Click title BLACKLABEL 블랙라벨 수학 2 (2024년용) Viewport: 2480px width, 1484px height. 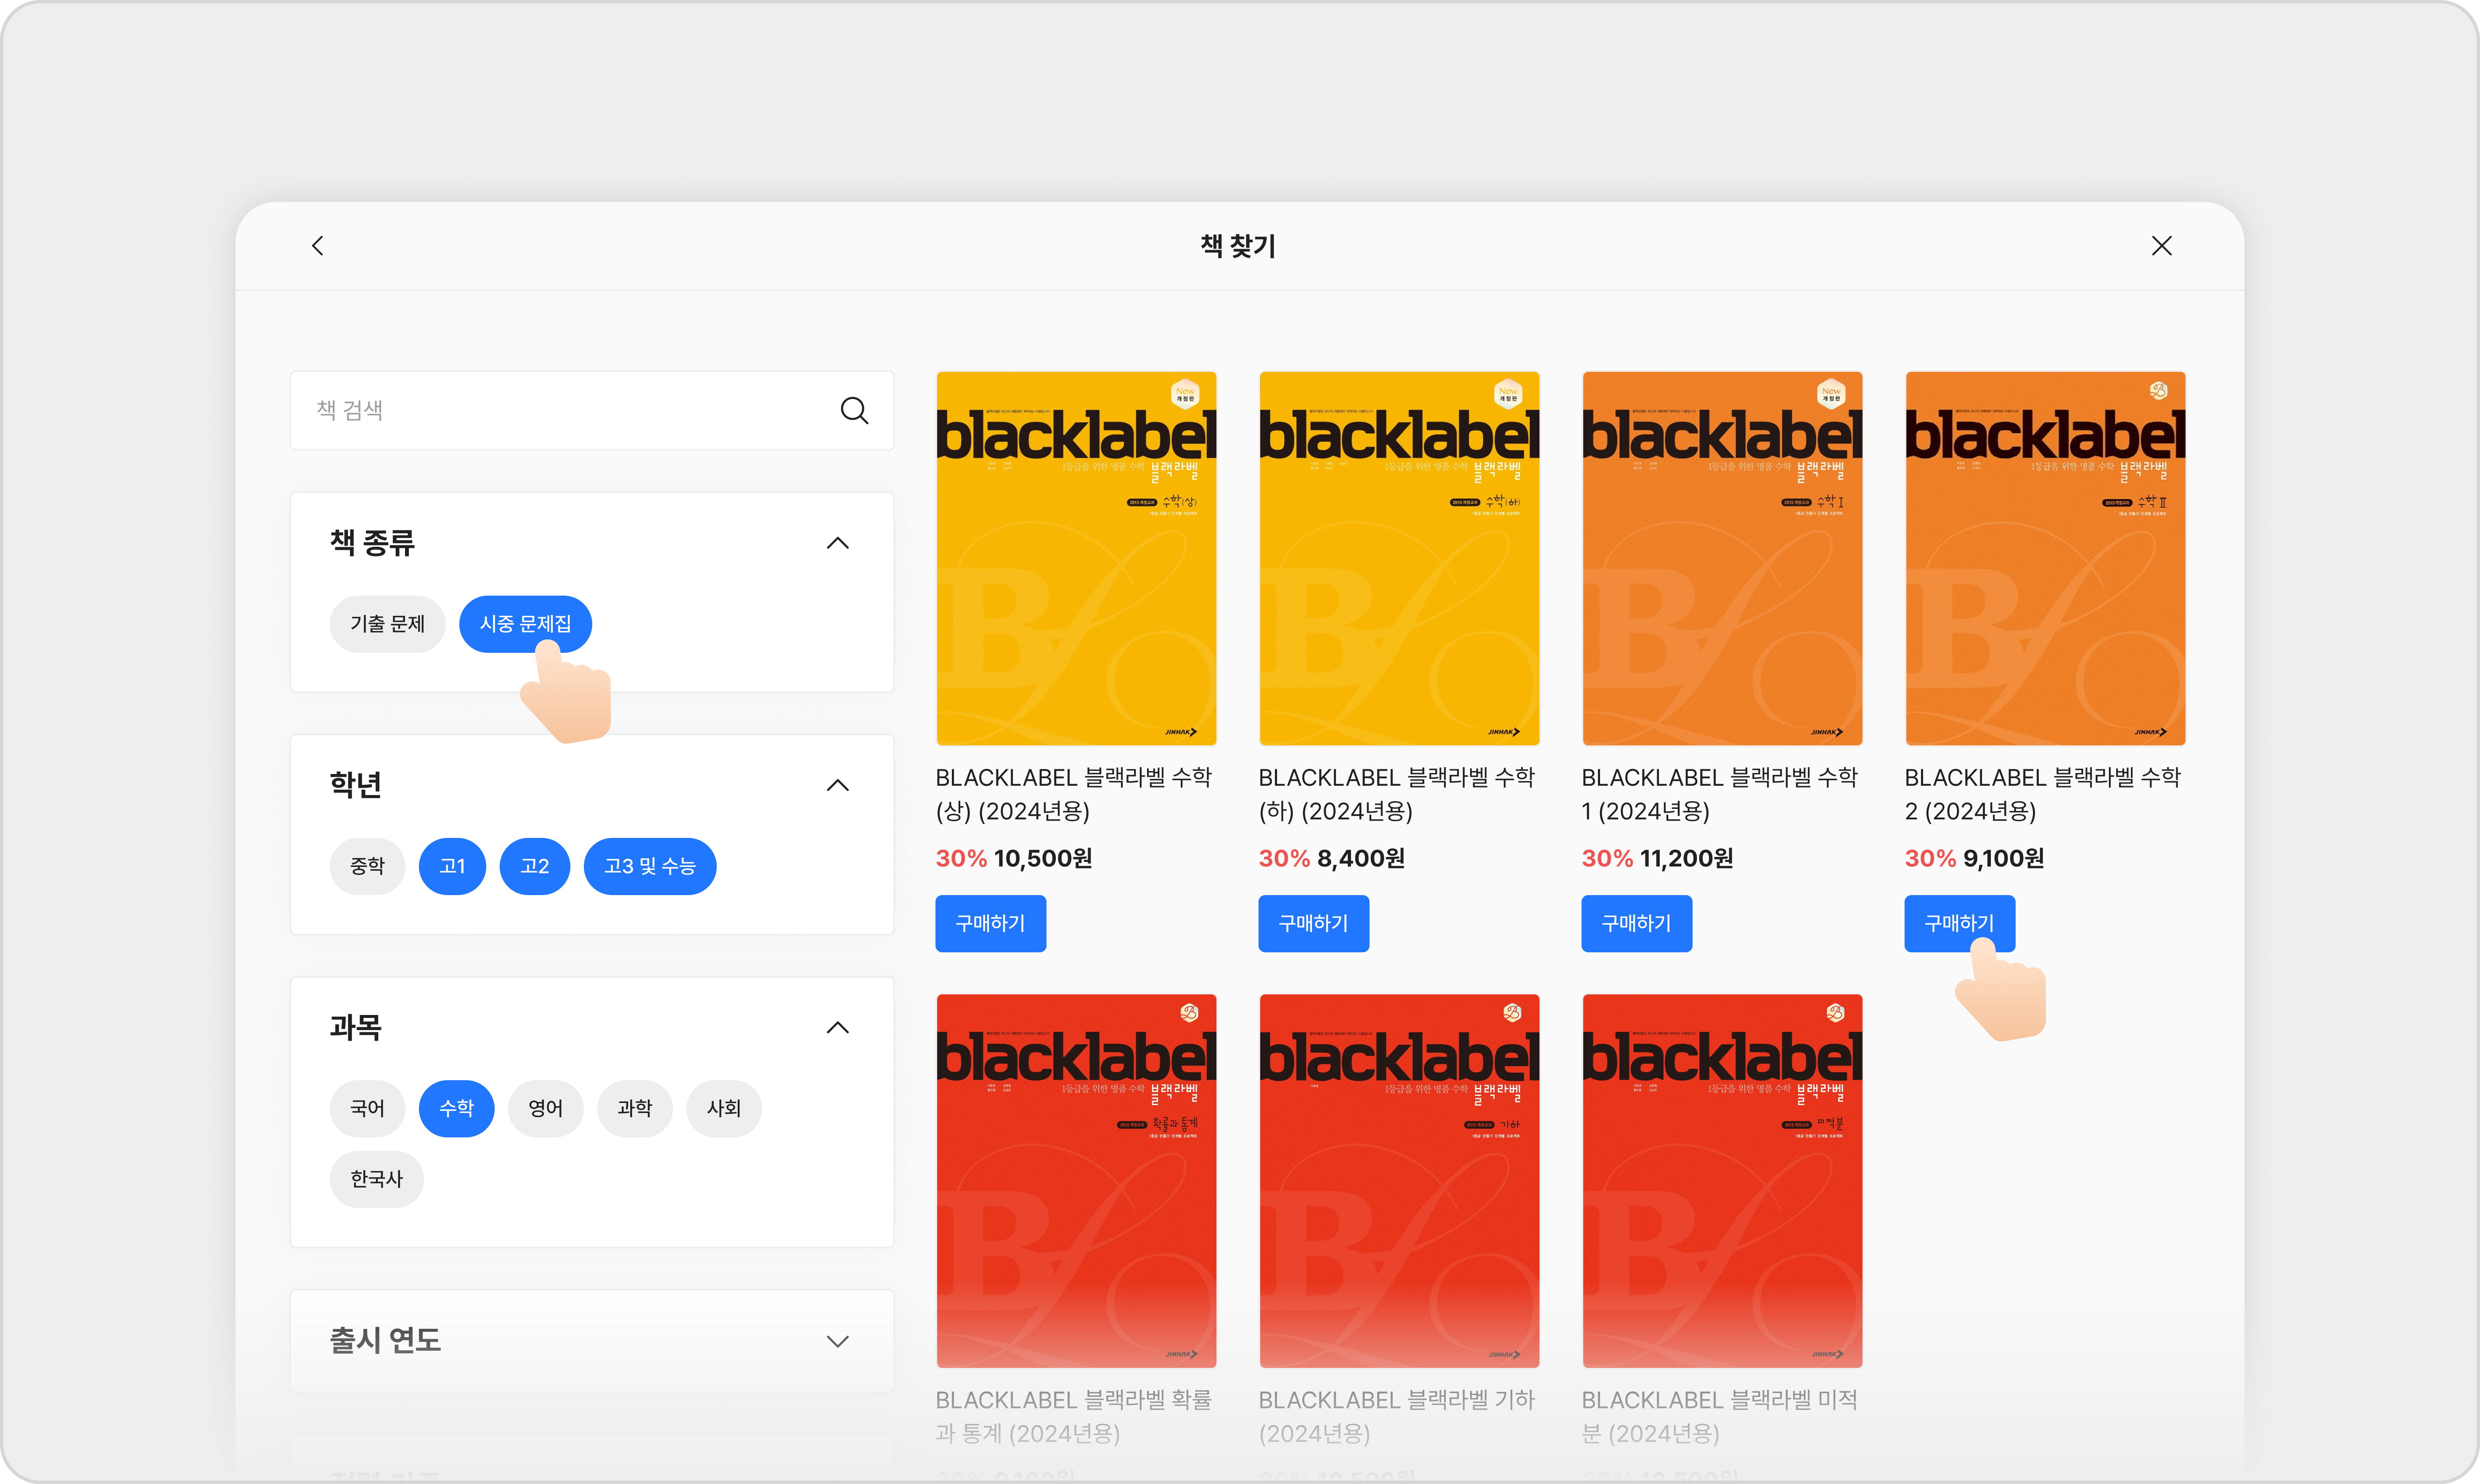2043,794
